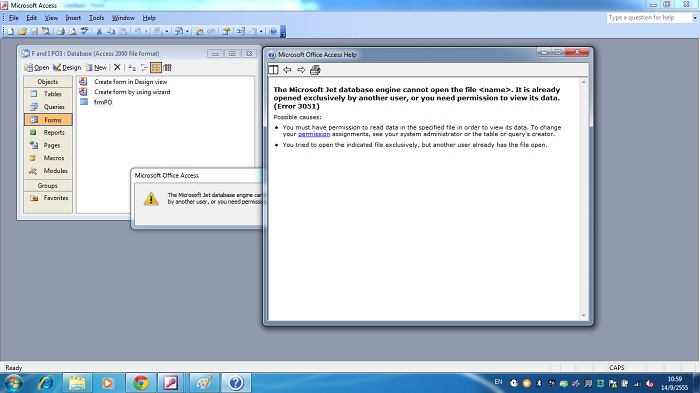Click the Windows Start button
This screenshot has height=393, width=700.
click(x=12, y=383)
